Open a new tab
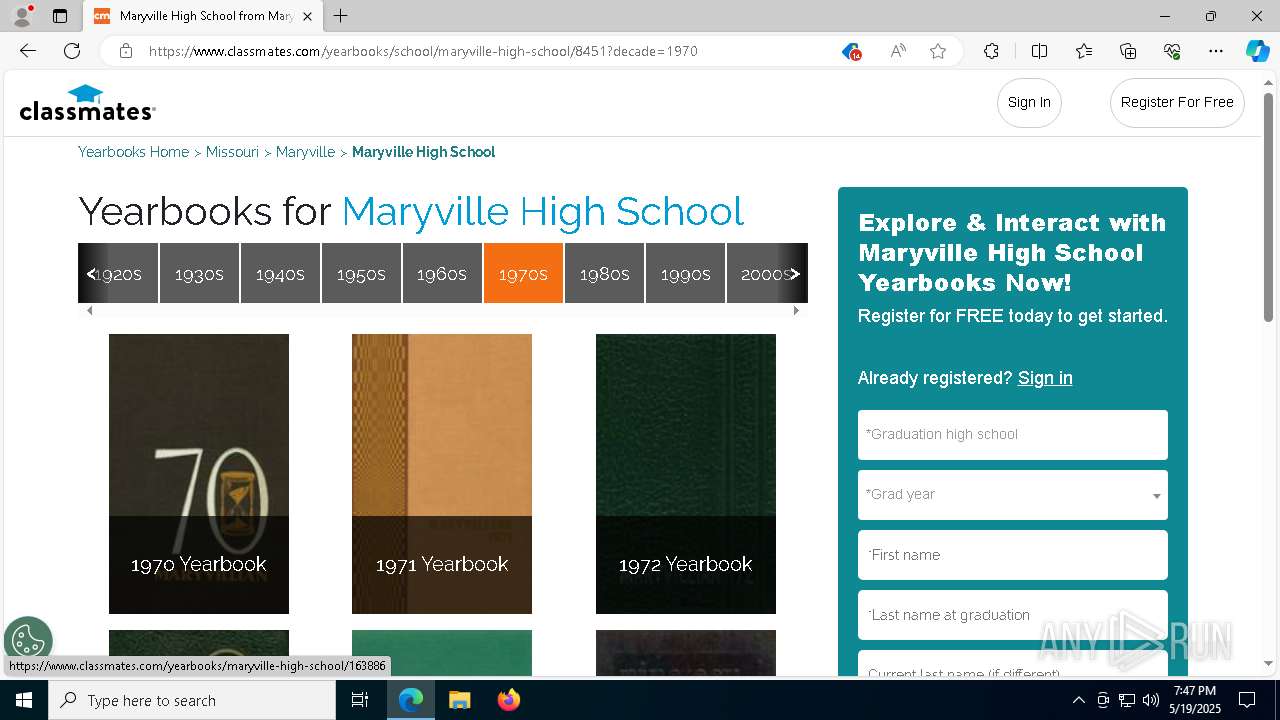 (341, 16)
